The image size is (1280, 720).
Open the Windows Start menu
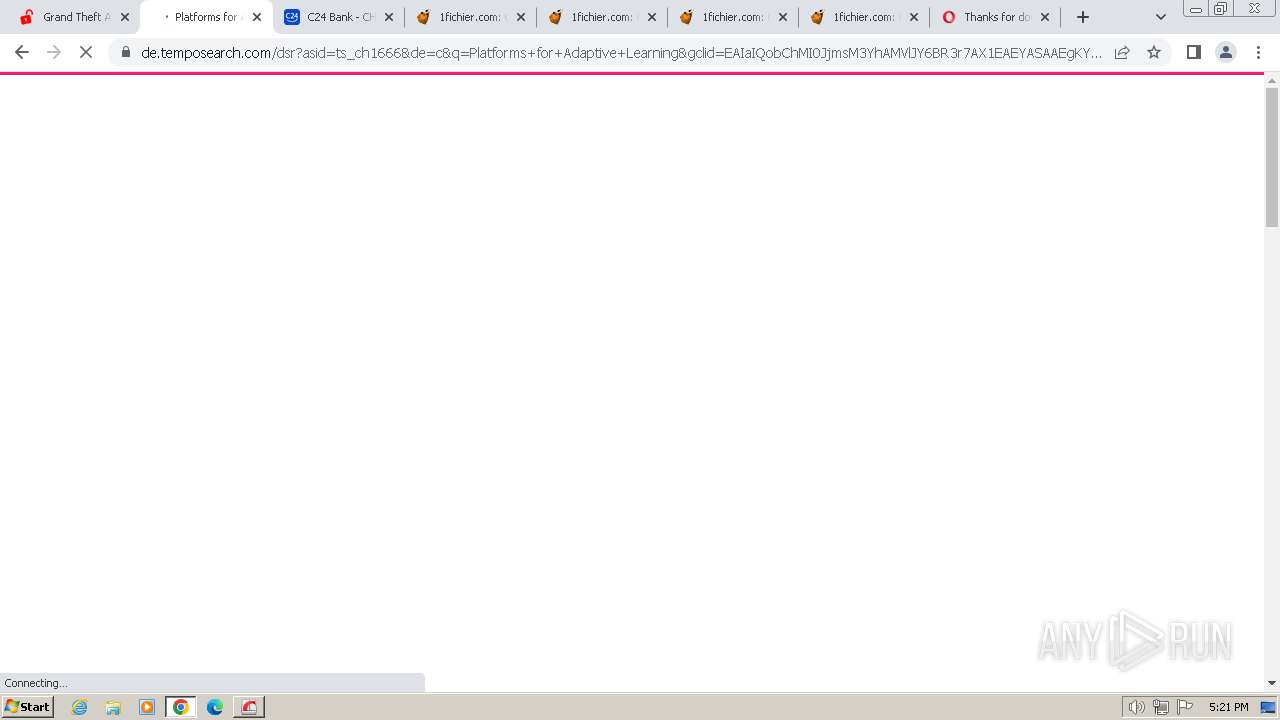pyautogui.click(x=27, y=707)
